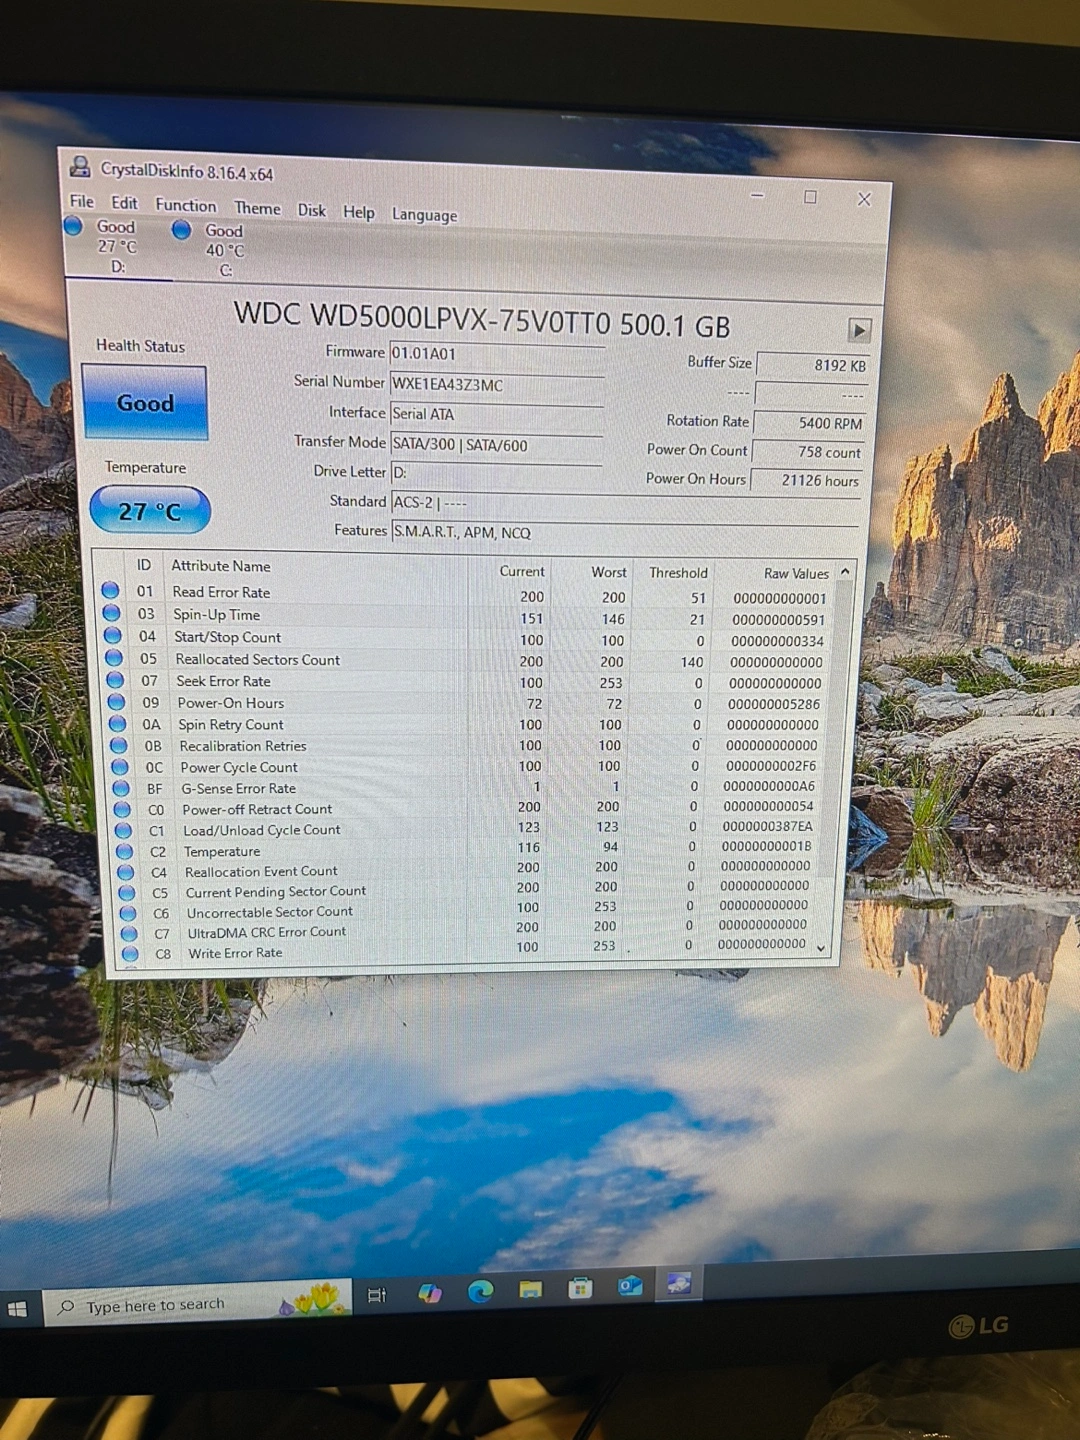Click the status circle for Power-On Hours row
Screen dimensions: 1080x1440
point(116,702)
